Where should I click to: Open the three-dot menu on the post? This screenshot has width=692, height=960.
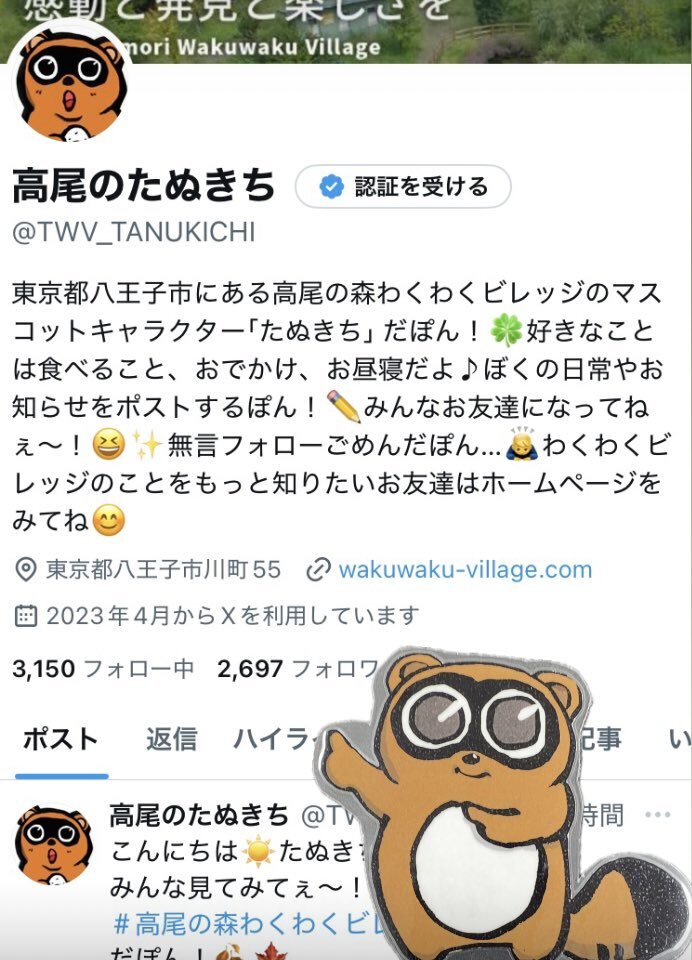658,815
